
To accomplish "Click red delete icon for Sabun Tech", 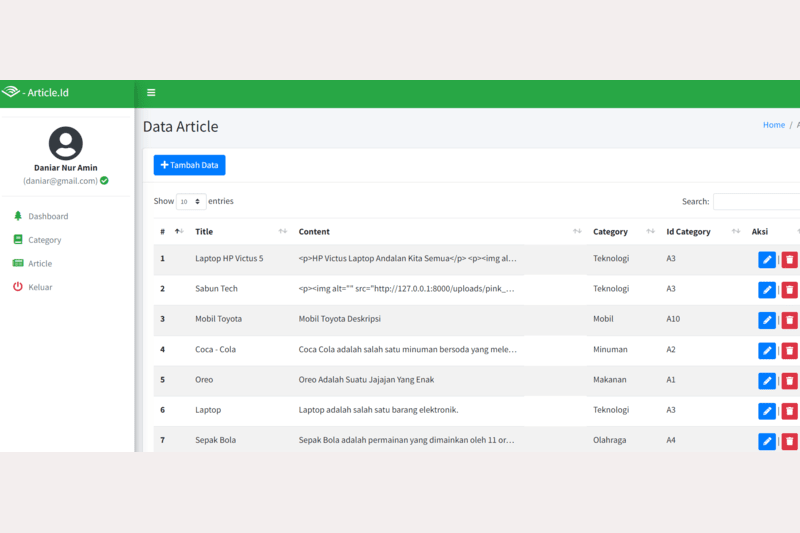I will 789,290.
